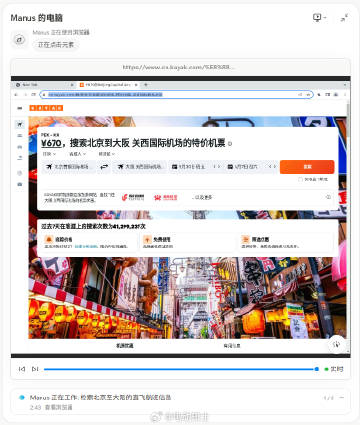
Task: Skip to next step in the playback bar
Action: pos(35,369)
